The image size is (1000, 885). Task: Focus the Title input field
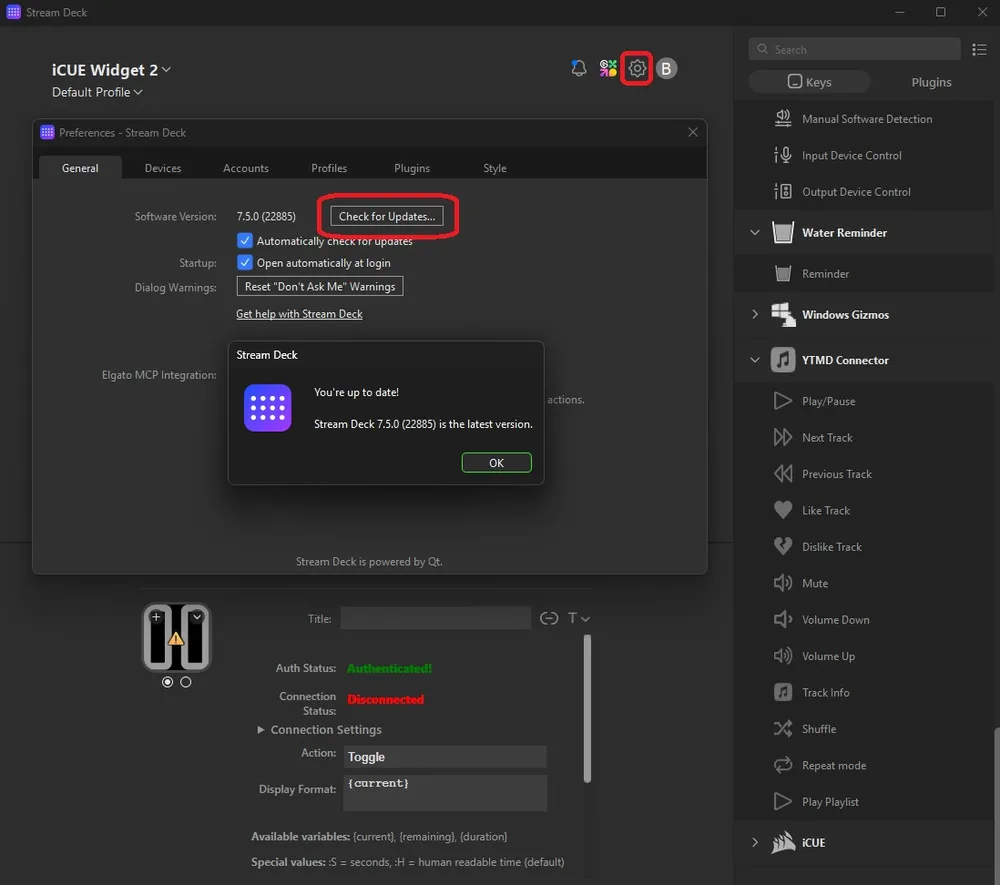pyautogui.click(x=436, y=618)
